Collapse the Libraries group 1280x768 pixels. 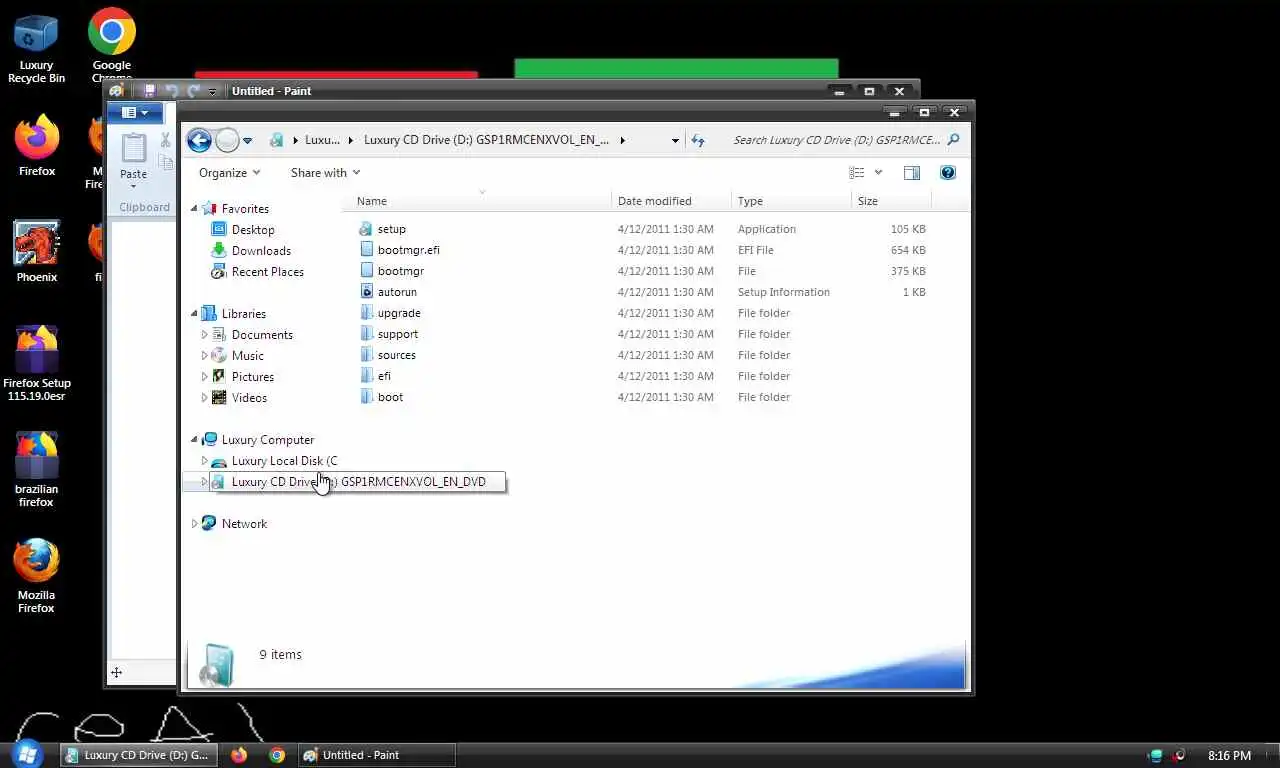pos(195,314)
